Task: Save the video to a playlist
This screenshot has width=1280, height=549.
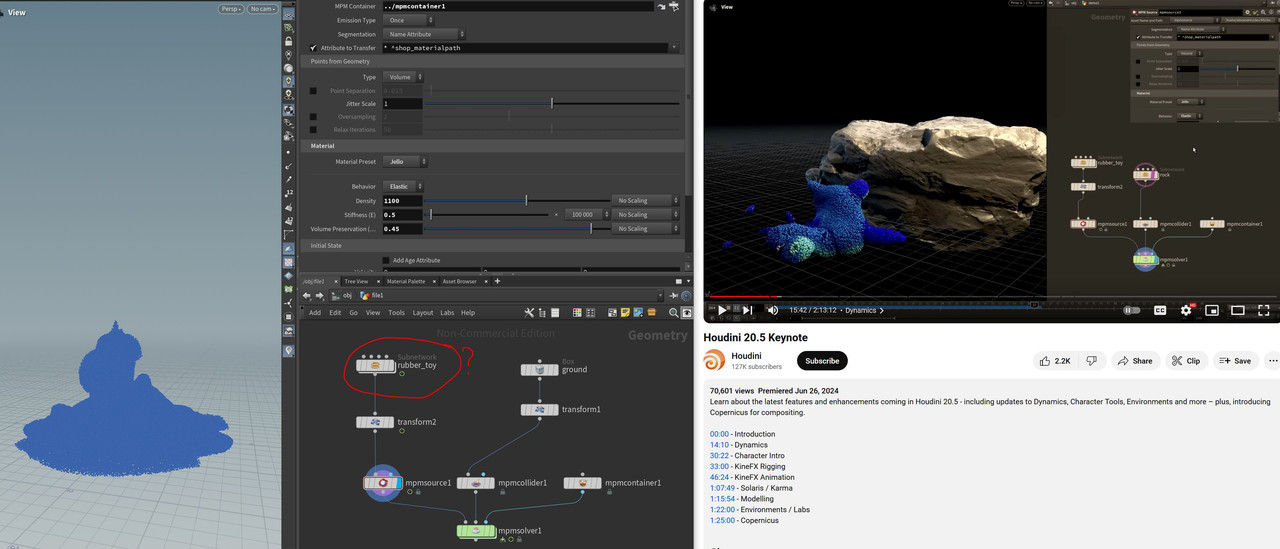Action: [1234, 361]
